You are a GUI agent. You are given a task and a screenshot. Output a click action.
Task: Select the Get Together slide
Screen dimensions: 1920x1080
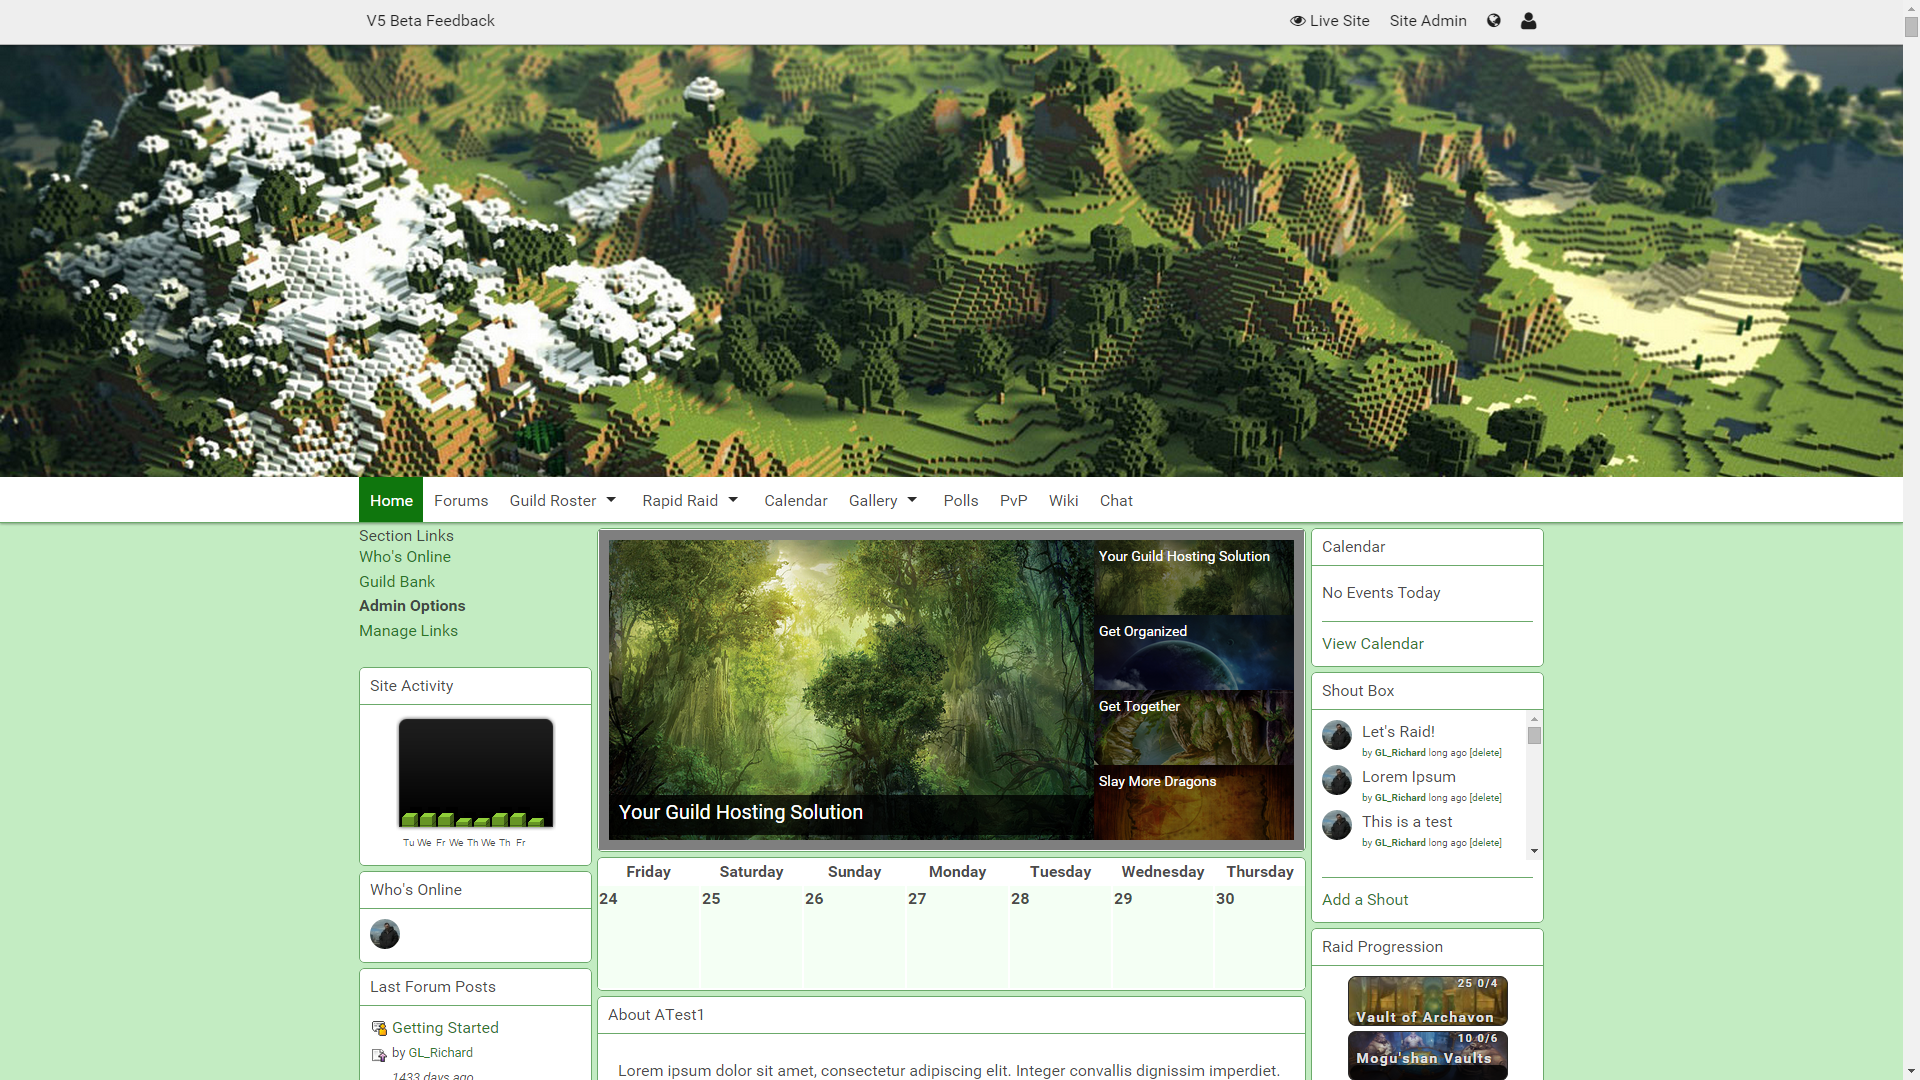coord(1193,728)
